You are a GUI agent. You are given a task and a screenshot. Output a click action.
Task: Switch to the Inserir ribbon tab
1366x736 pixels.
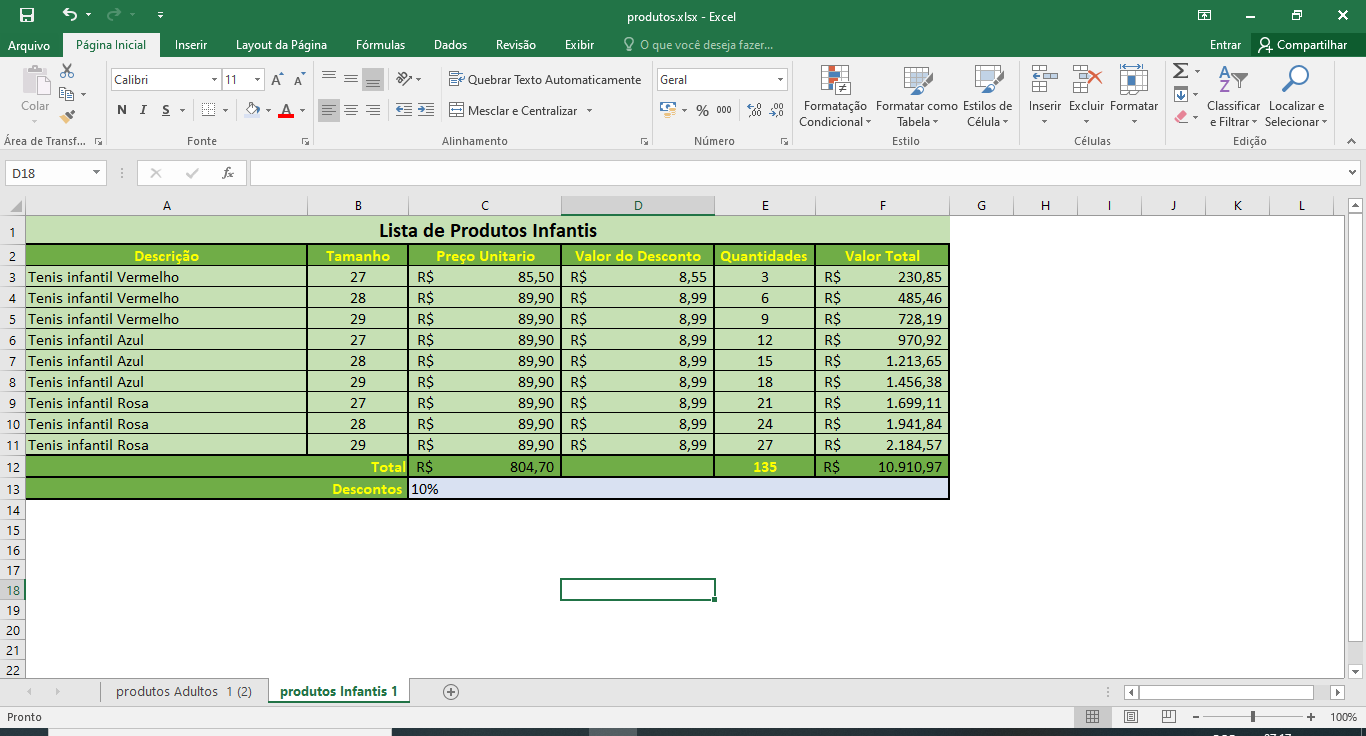click(191, 45)
